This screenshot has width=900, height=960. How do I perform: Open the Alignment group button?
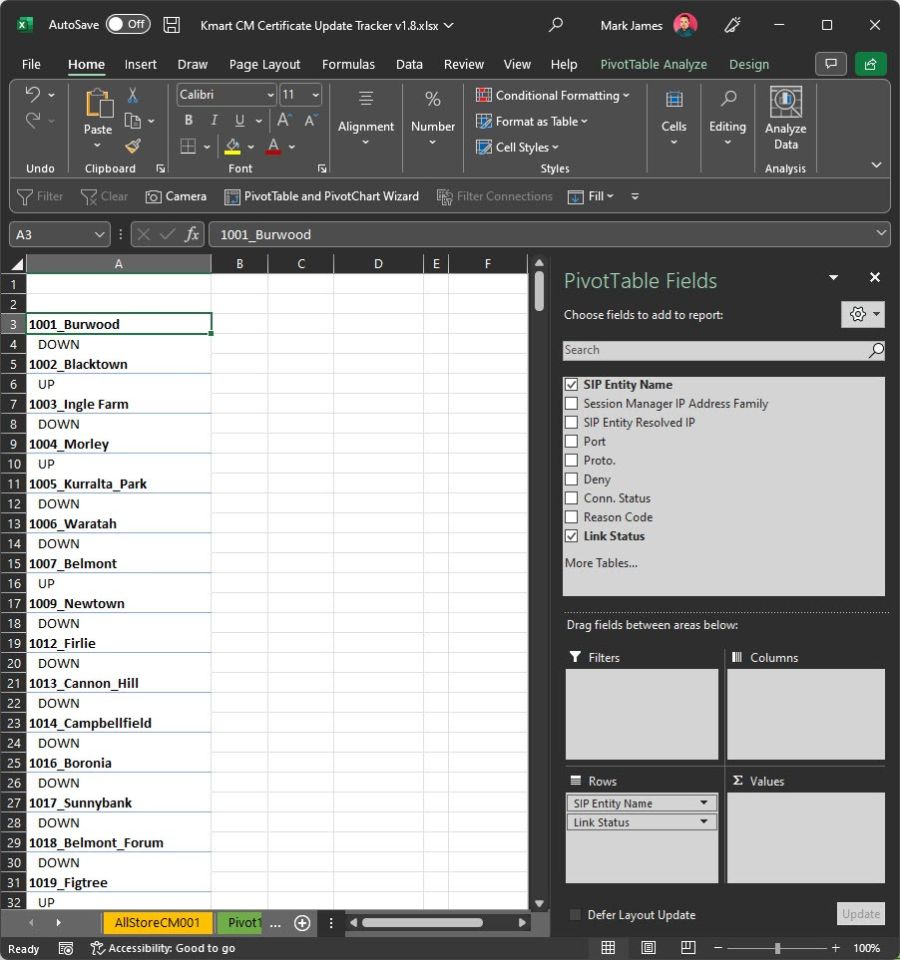coord(366,119)
